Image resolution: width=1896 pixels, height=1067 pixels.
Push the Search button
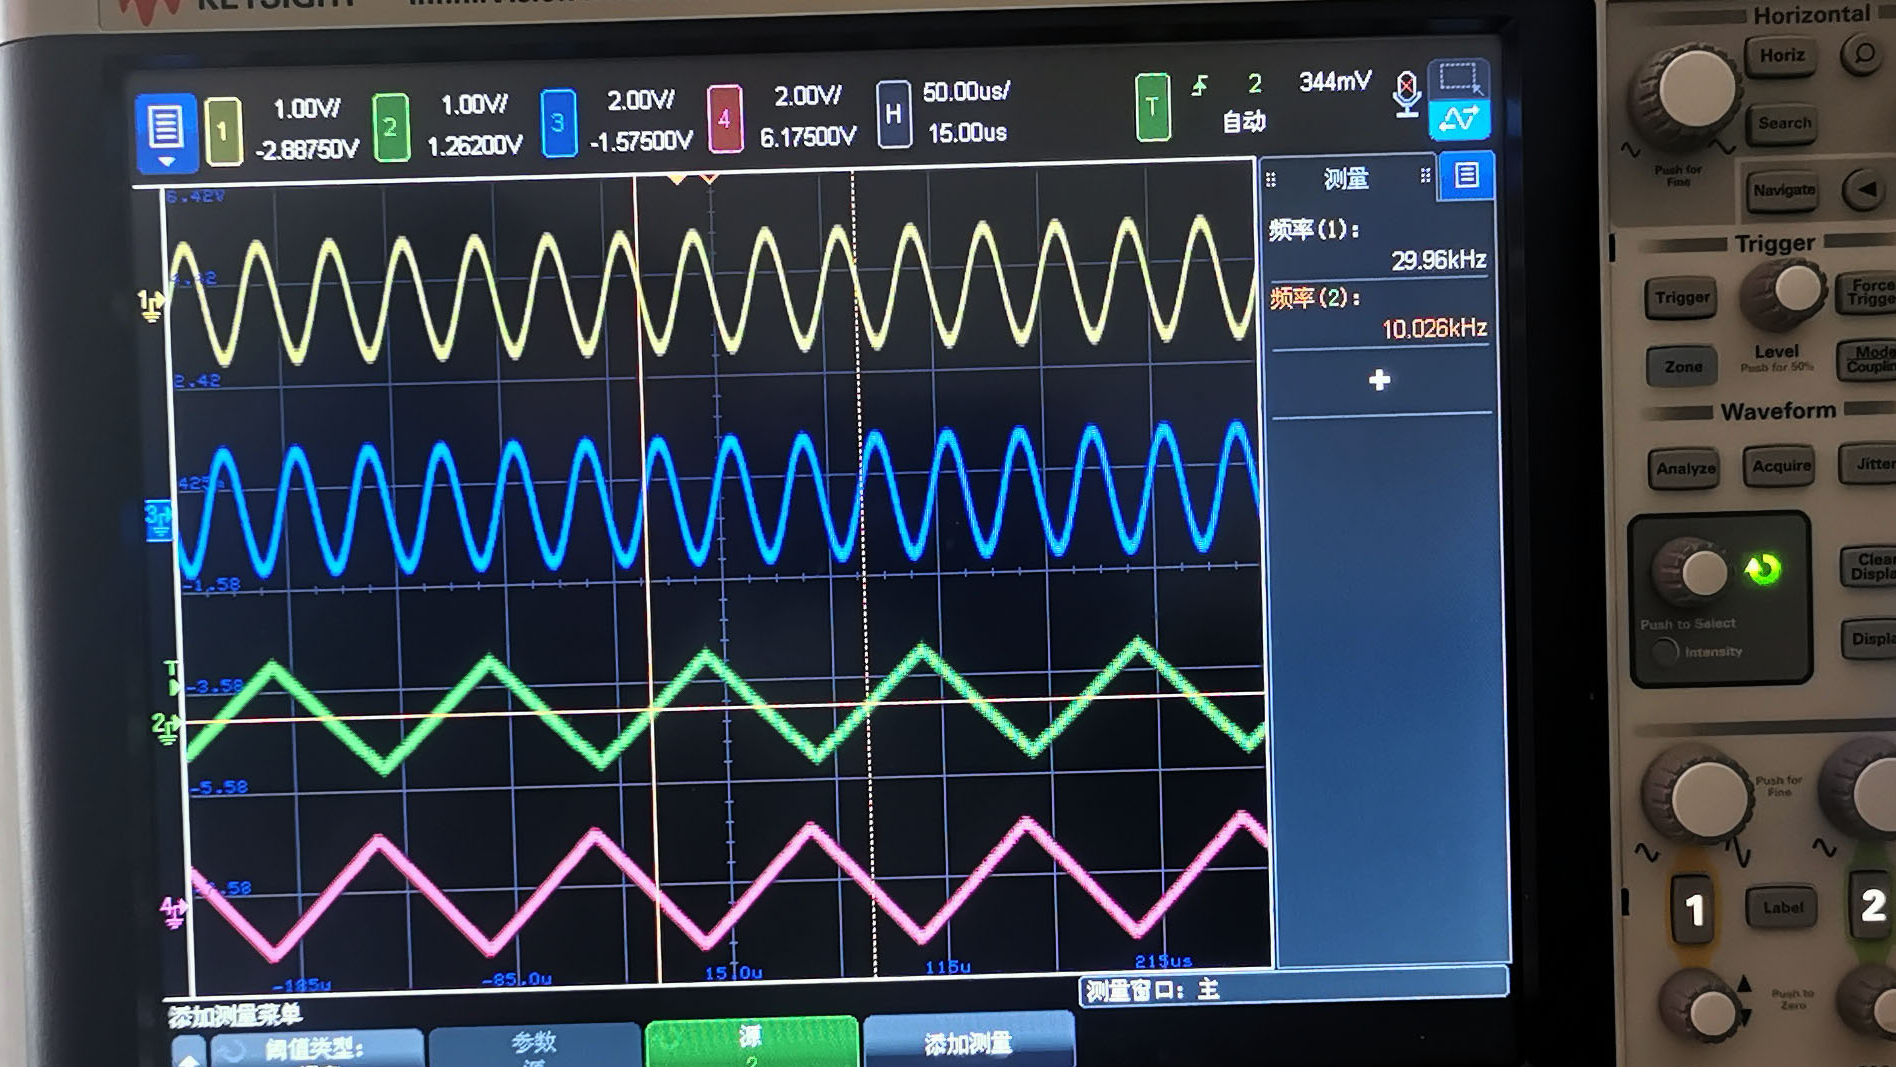[x=1784, y=124]
